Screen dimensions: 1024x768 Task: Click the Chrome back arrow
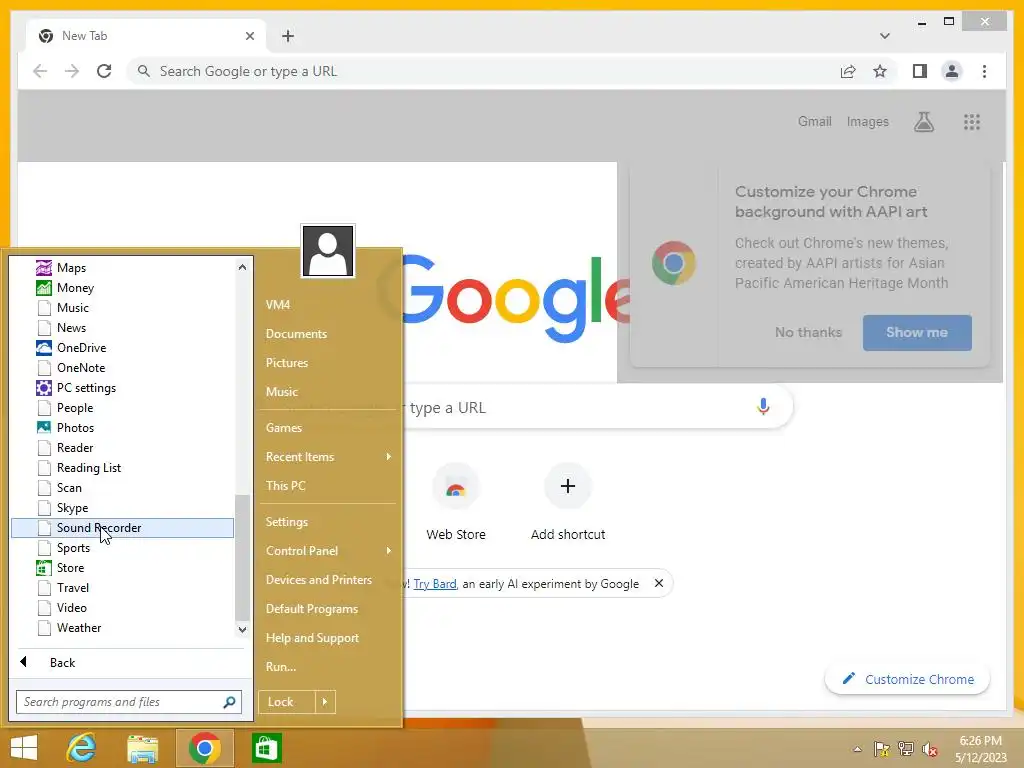tap(40, 71)
